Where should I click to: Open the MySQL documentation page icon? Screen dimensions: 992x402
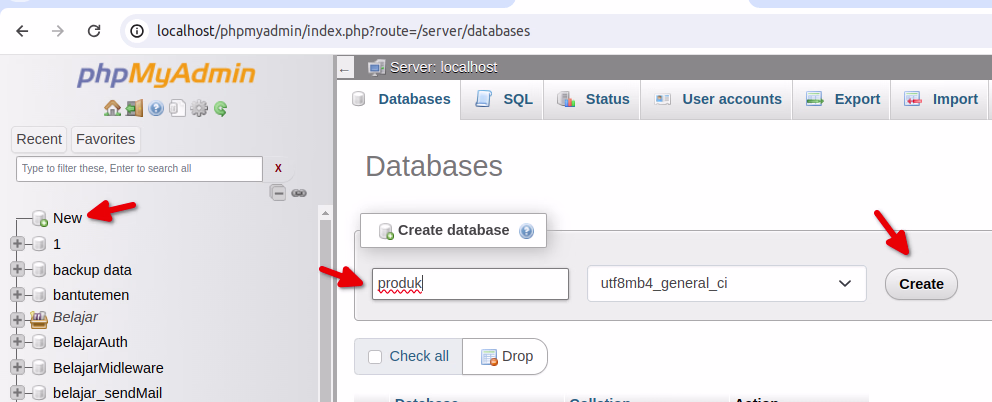[177, 109]
